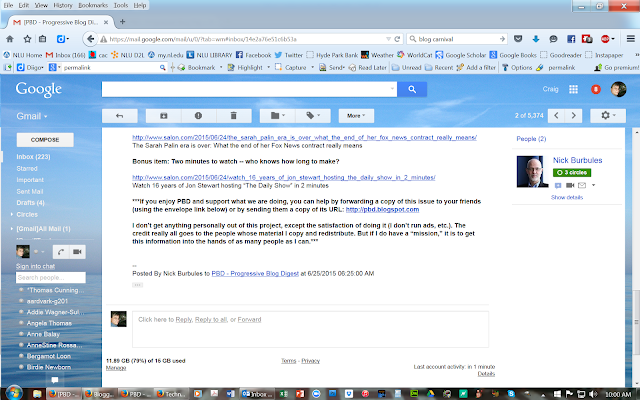Click the Search people field
The image size is (640, 400).
point(51,278)
